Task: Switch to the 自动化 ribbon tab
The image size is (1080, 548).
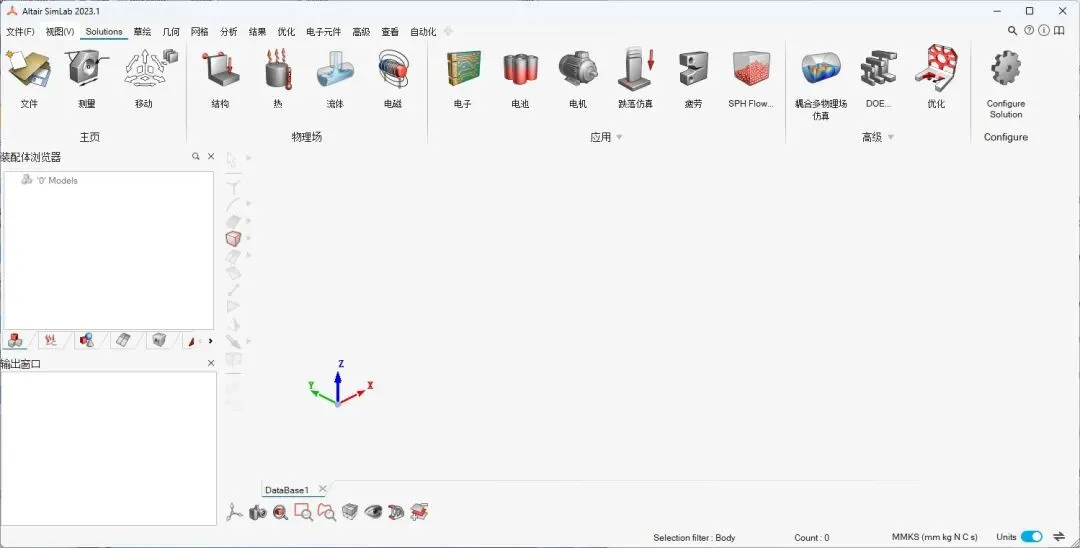Action: point(423,32)
